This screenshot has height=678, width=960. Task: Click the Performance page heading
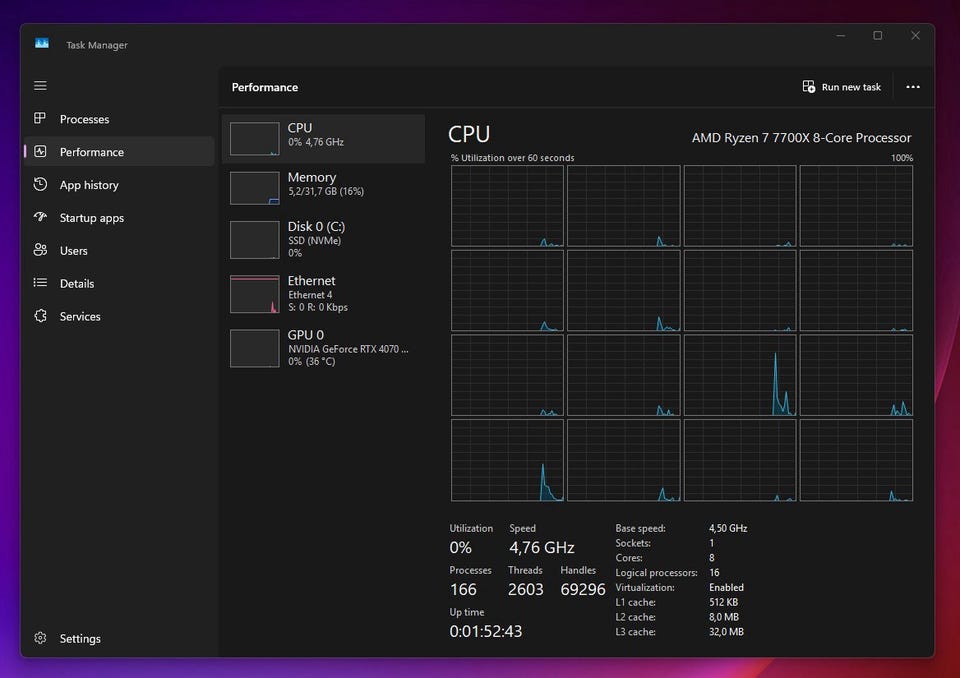[264, 87]
